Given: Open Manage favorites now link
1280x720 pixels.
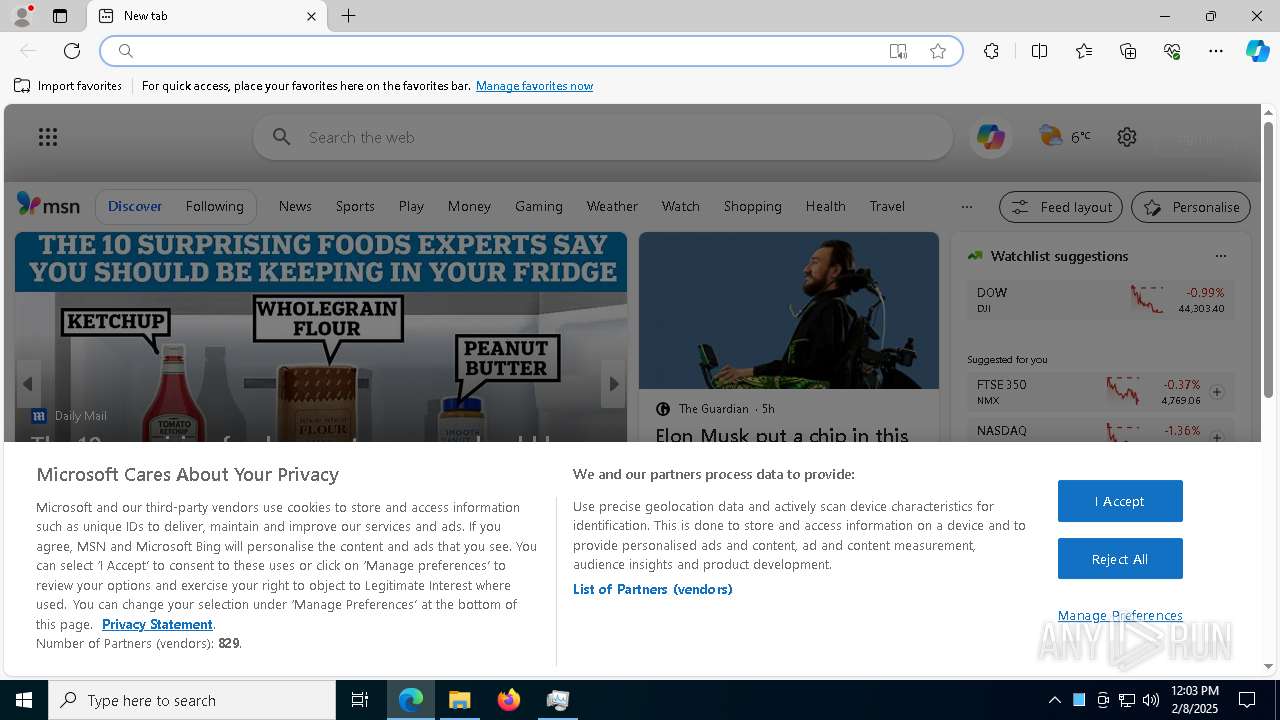Looking at the screenshot, I should click(x=534, y=86).
